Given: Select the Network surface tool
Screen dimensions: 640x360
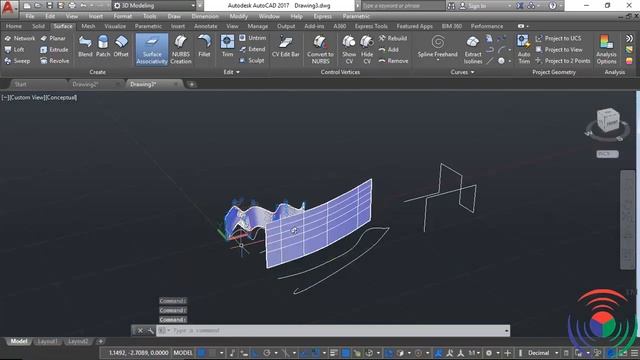Looking at the screenshot, I should 20,38.
